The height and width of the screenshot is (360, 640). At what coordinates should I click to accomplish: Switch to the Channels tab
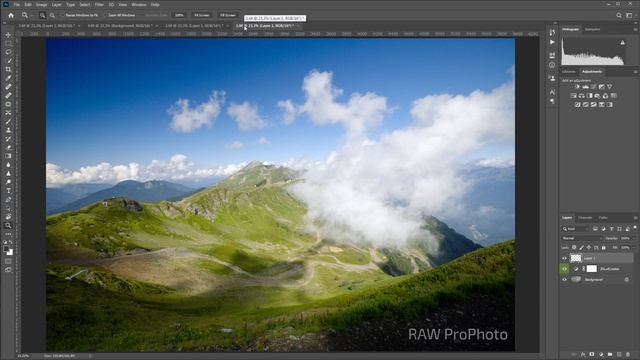585,218
